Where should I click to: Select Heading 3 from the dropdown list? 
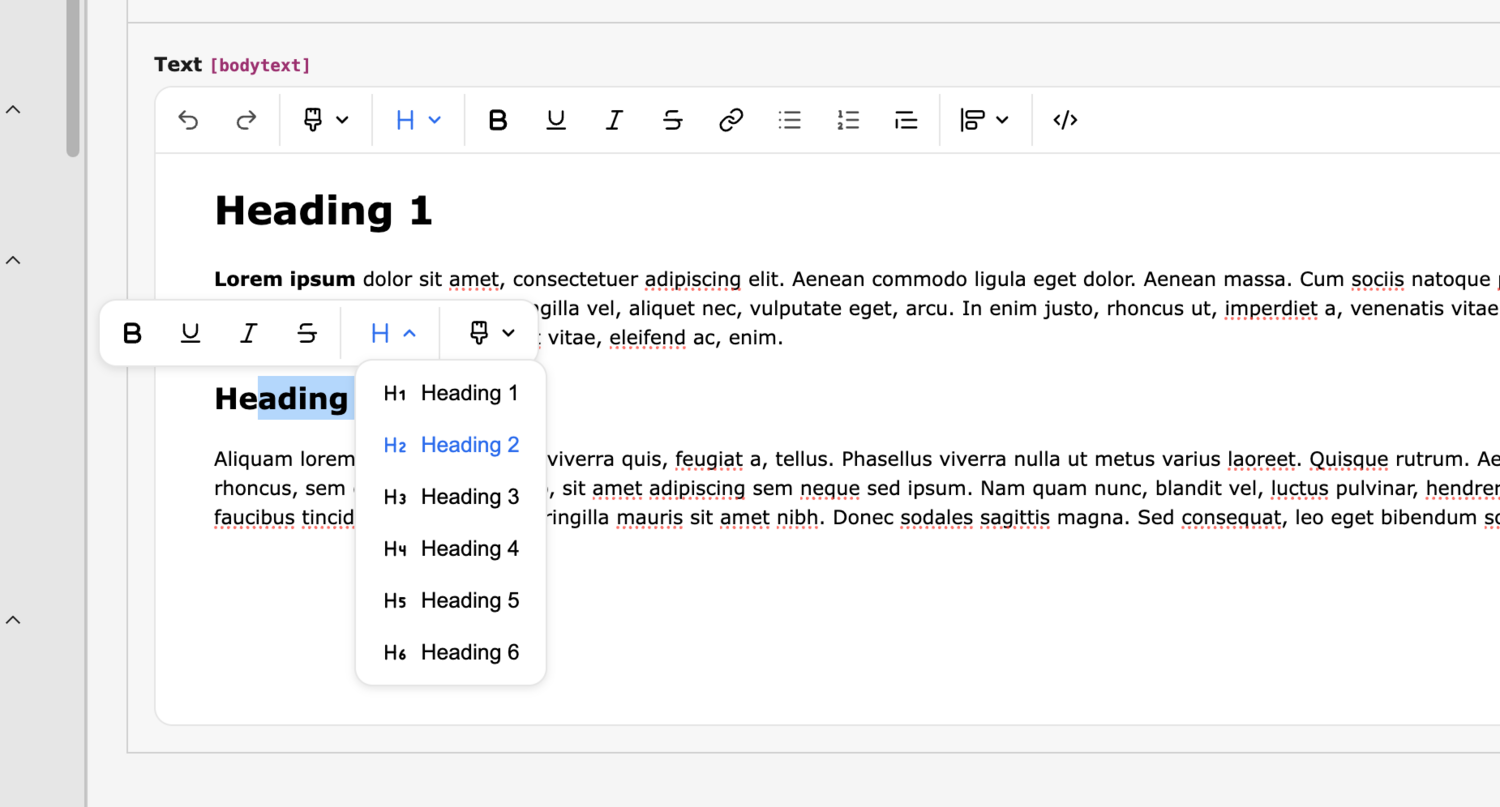pyautogui.click(x=451, y=497)
